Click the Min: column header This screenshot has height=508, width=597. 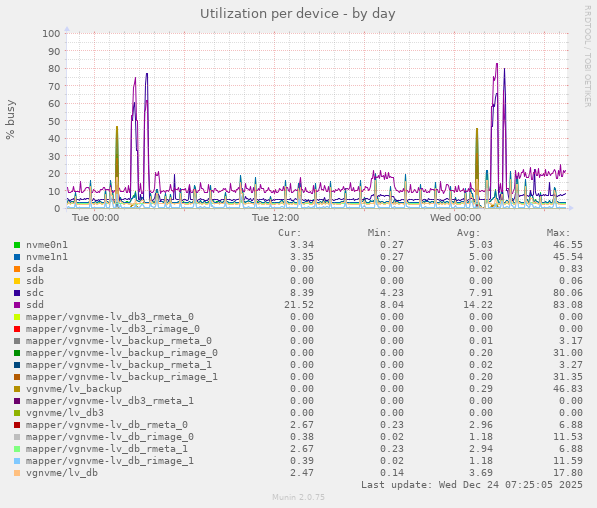coord(379,233)
